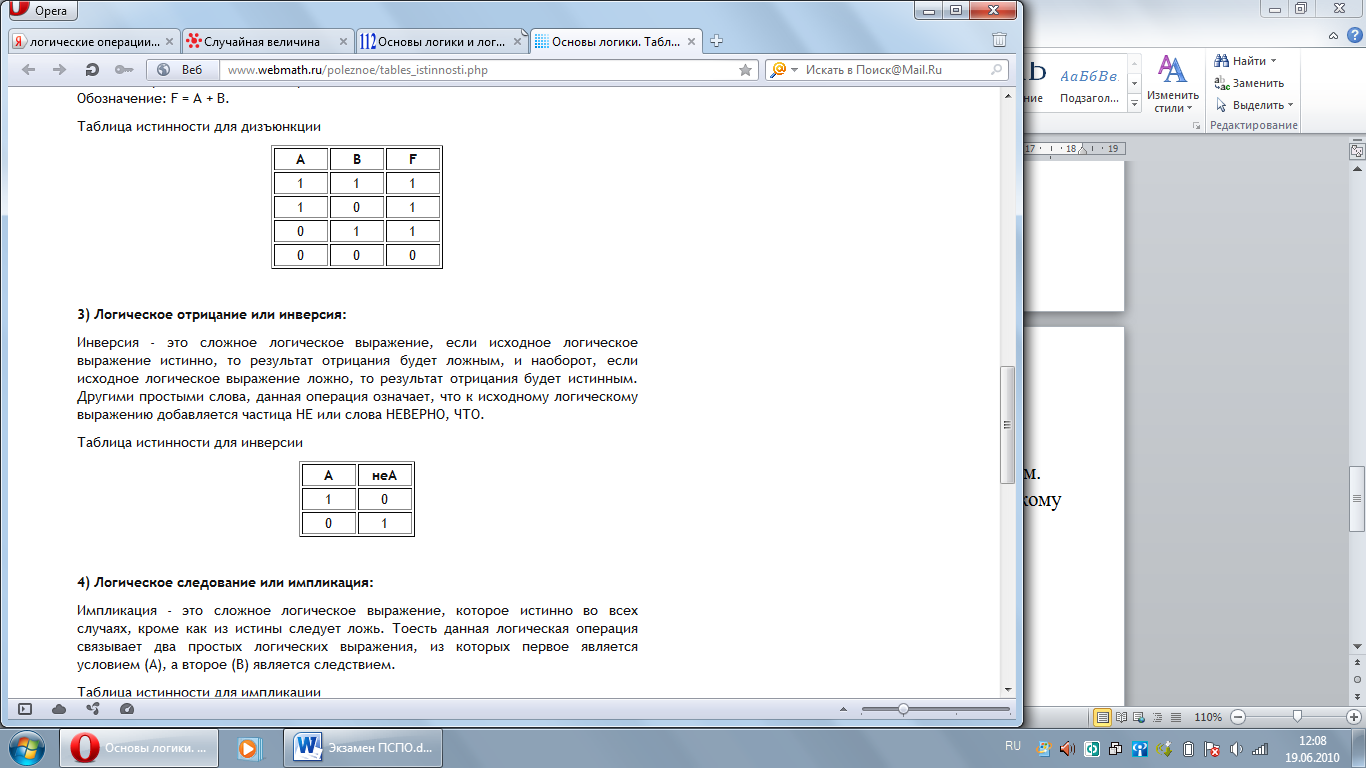
Task: Reload the current page
Action: 92,70
